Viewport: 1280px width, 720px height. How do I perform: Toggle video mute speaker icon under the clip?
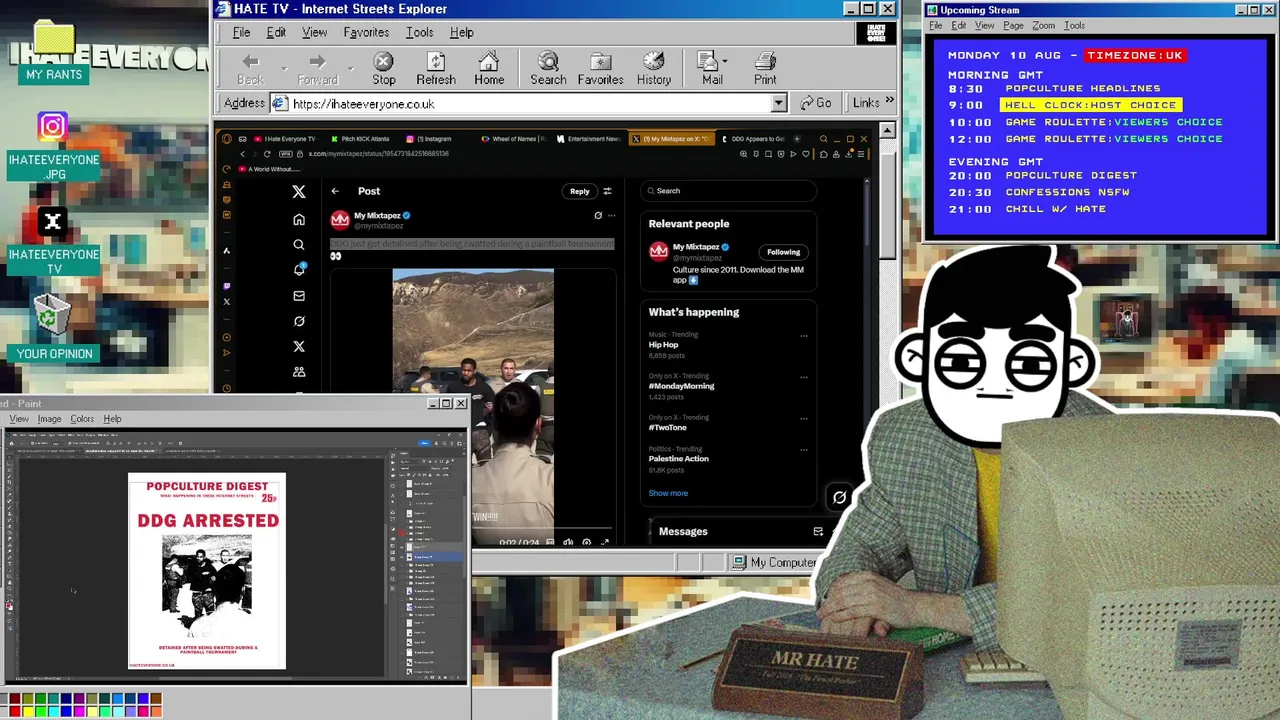click(568, 542)
